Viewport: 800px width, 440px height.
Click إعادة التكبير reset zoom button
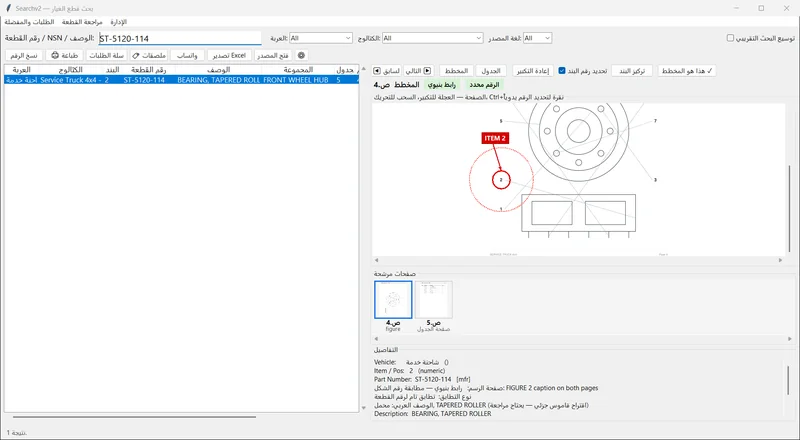coord(533,71)
